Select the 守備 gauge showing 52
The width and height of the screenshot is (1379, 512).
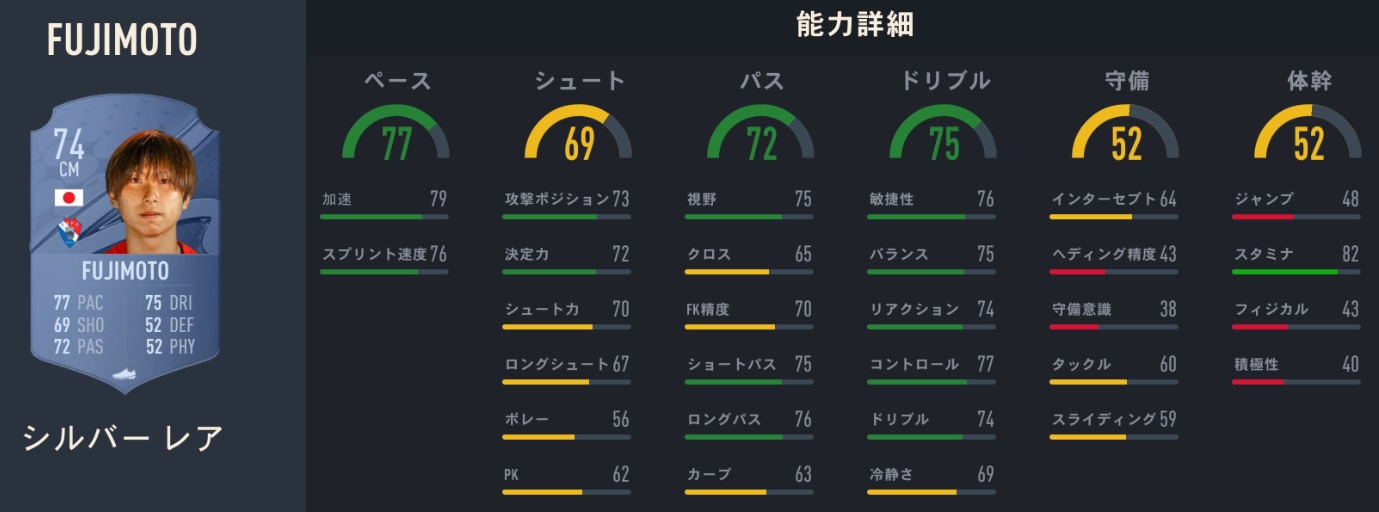click(x=1126, y=135)
